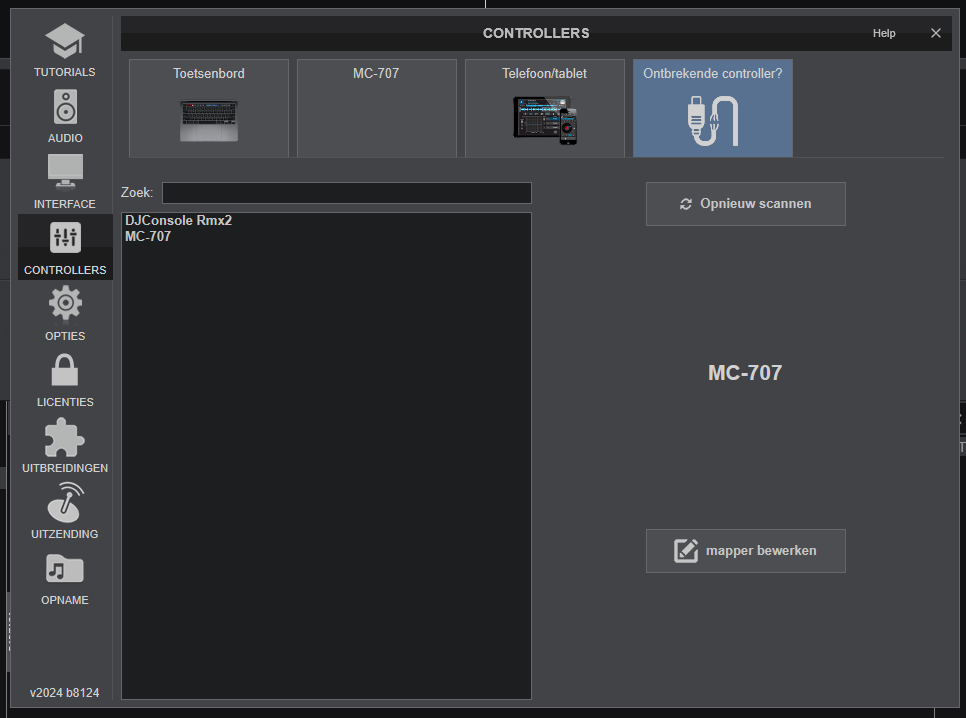Click the mapper bewerken button

tap(745, 551)
